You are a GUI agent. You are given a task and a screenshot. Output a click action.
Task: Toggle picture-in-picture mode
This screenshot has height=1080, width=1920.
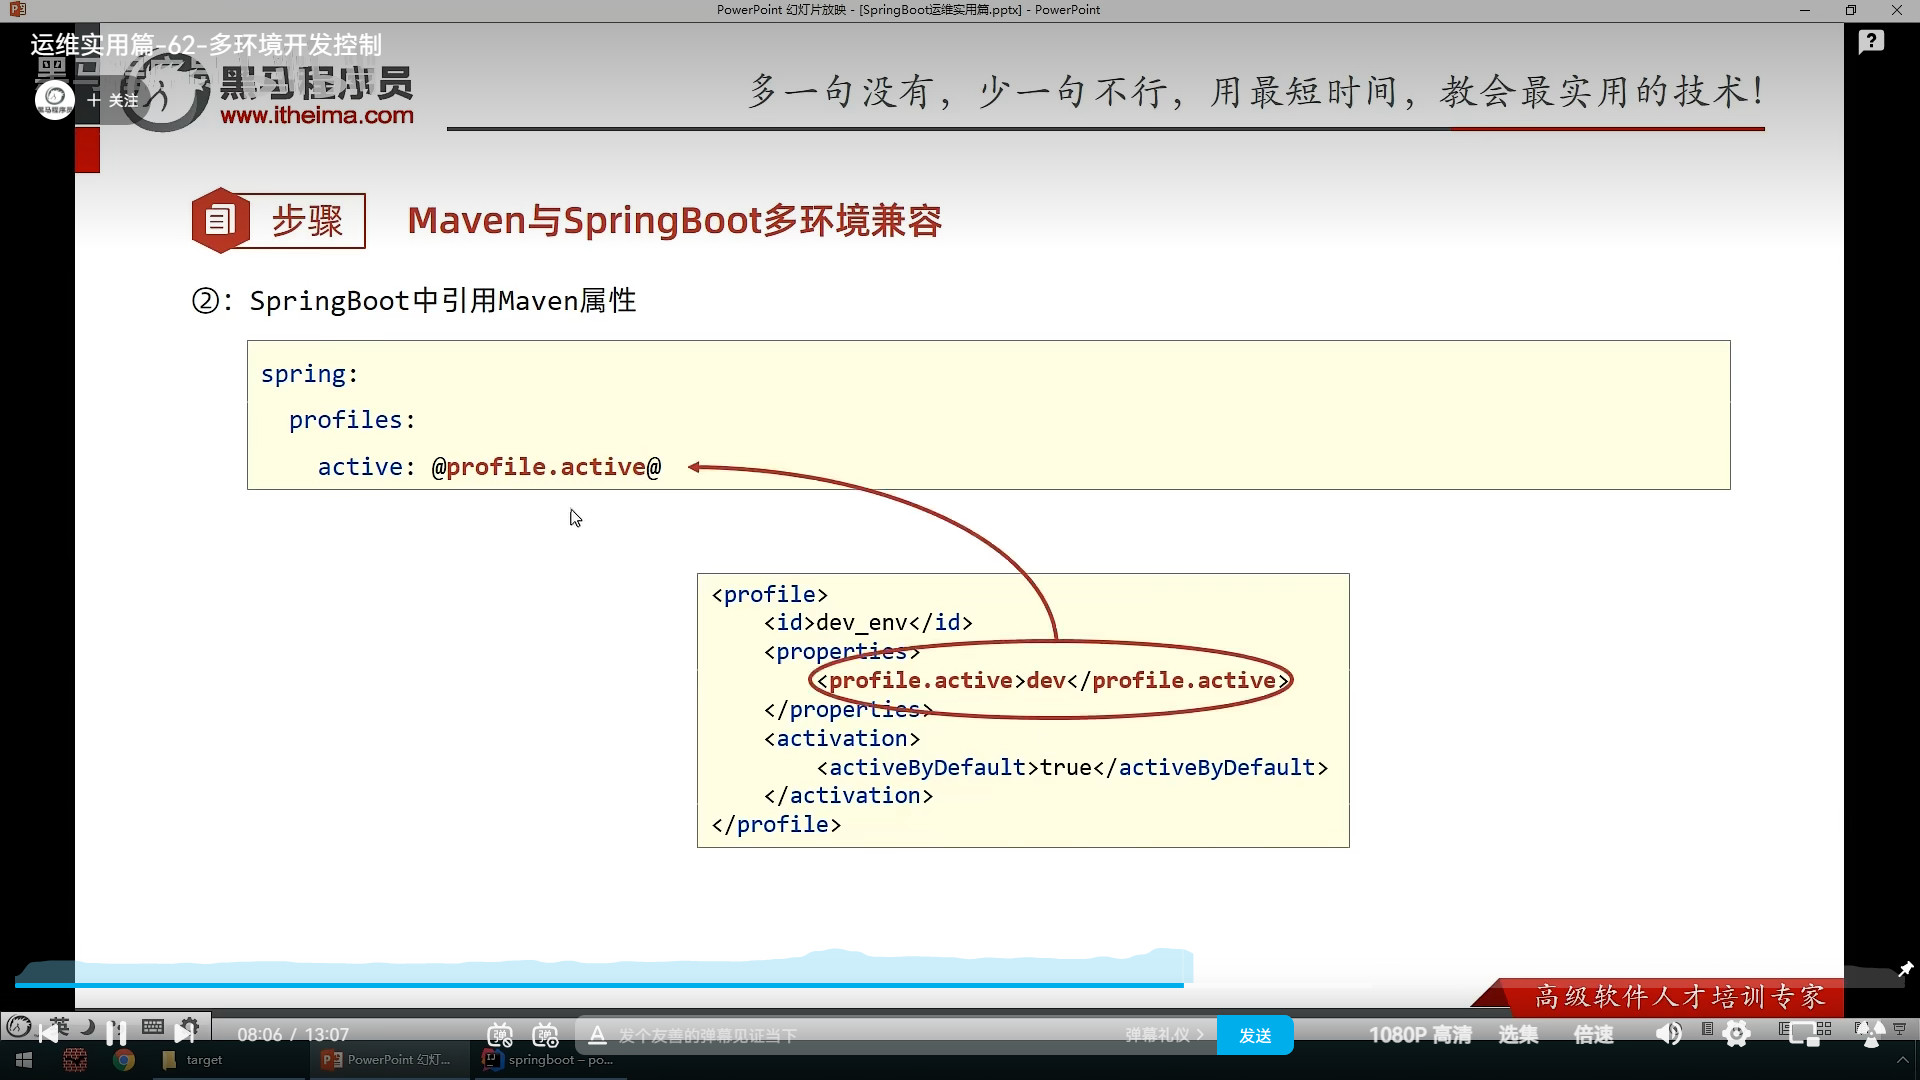pos(1804,1034)
